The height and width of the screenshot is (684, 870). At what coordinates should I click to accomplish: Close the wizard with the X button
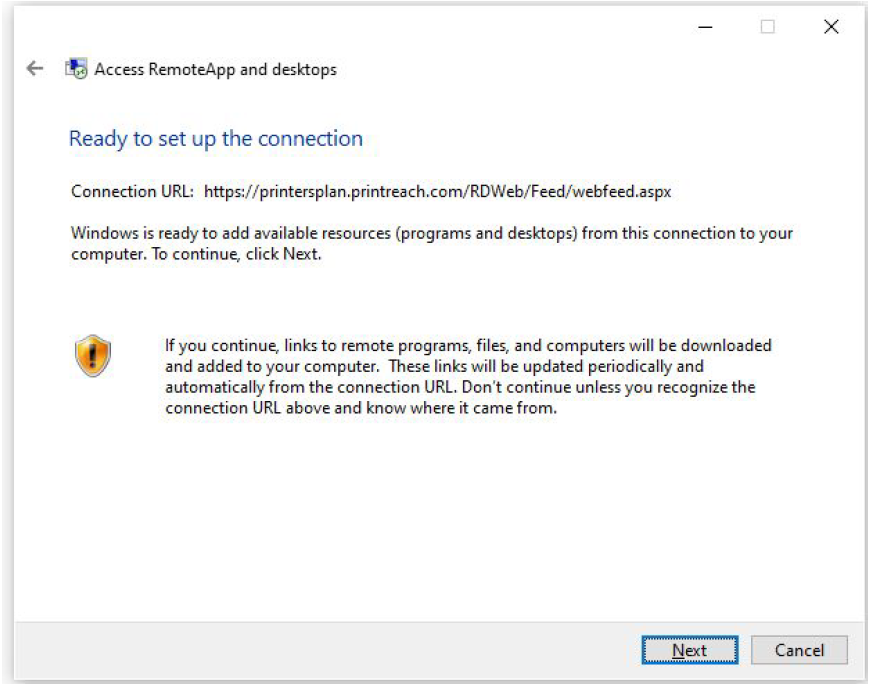tap(831, 27)
